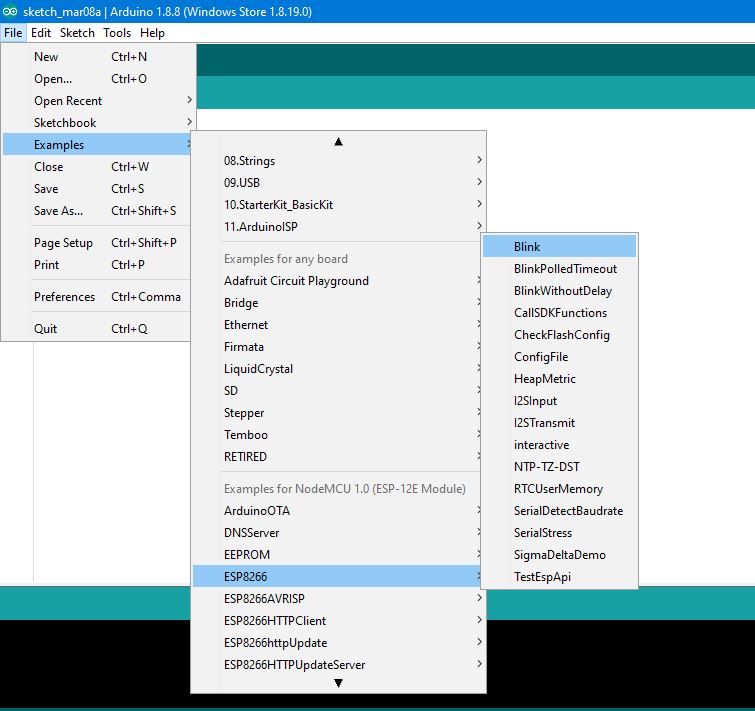The image size is (755, 711).
Task: Expand the 10.StarterKit_BasicKit examples
Action: coord(338,205)
